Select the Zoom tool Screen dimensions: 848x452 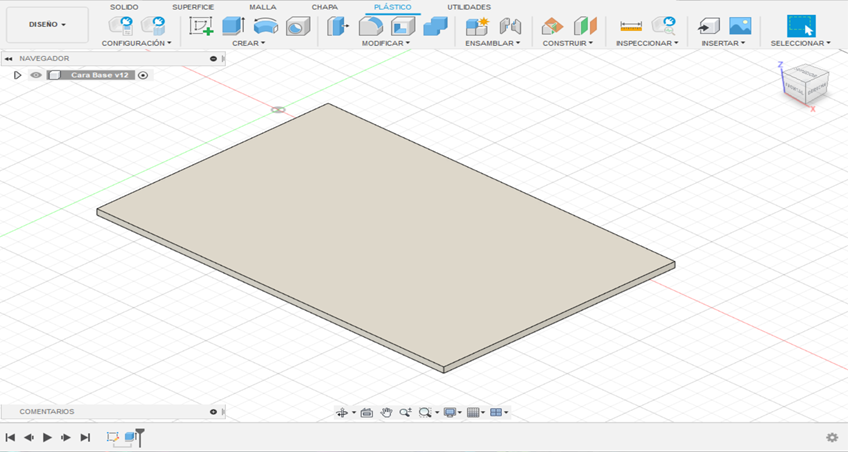click(406, 413)
